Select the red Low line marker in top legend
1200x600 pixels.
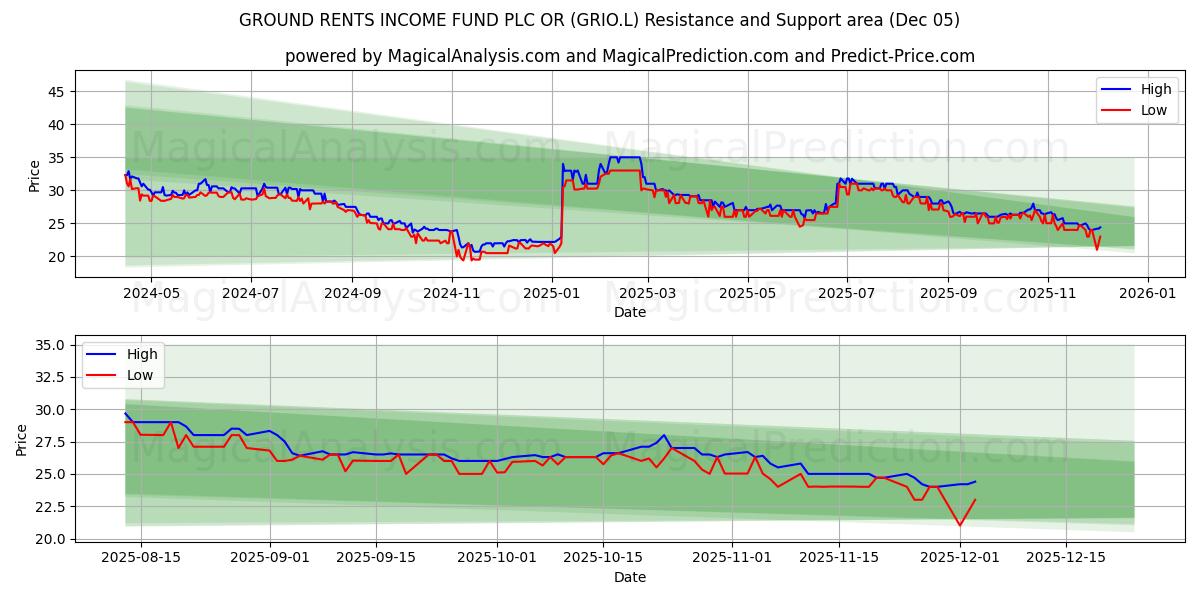[1117, 109]
